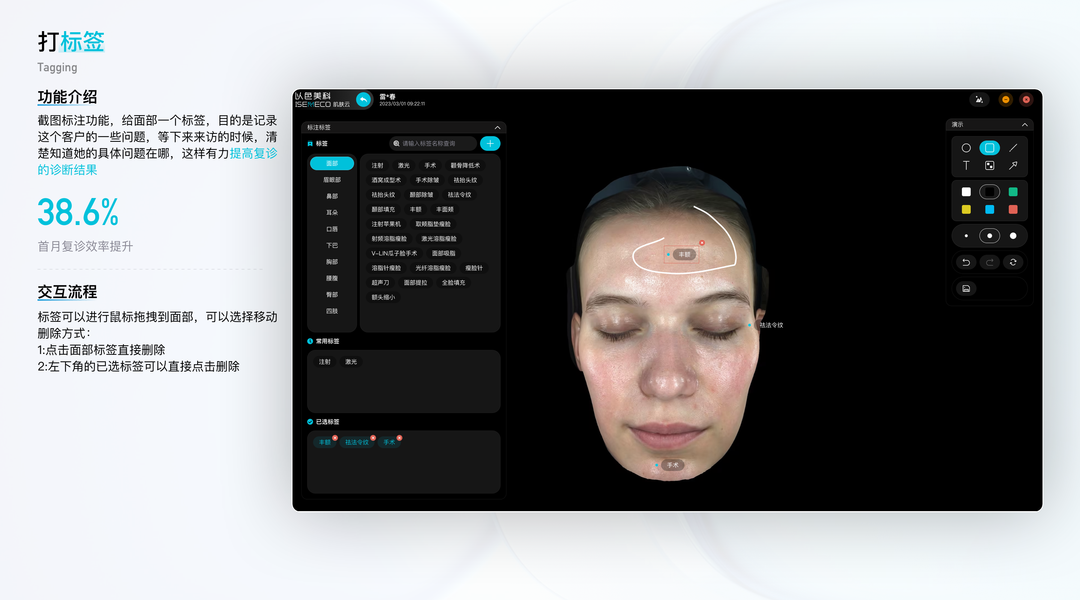
Task: Select the V-LIN瓜子脸手术 tag
Action: point(394,254)
